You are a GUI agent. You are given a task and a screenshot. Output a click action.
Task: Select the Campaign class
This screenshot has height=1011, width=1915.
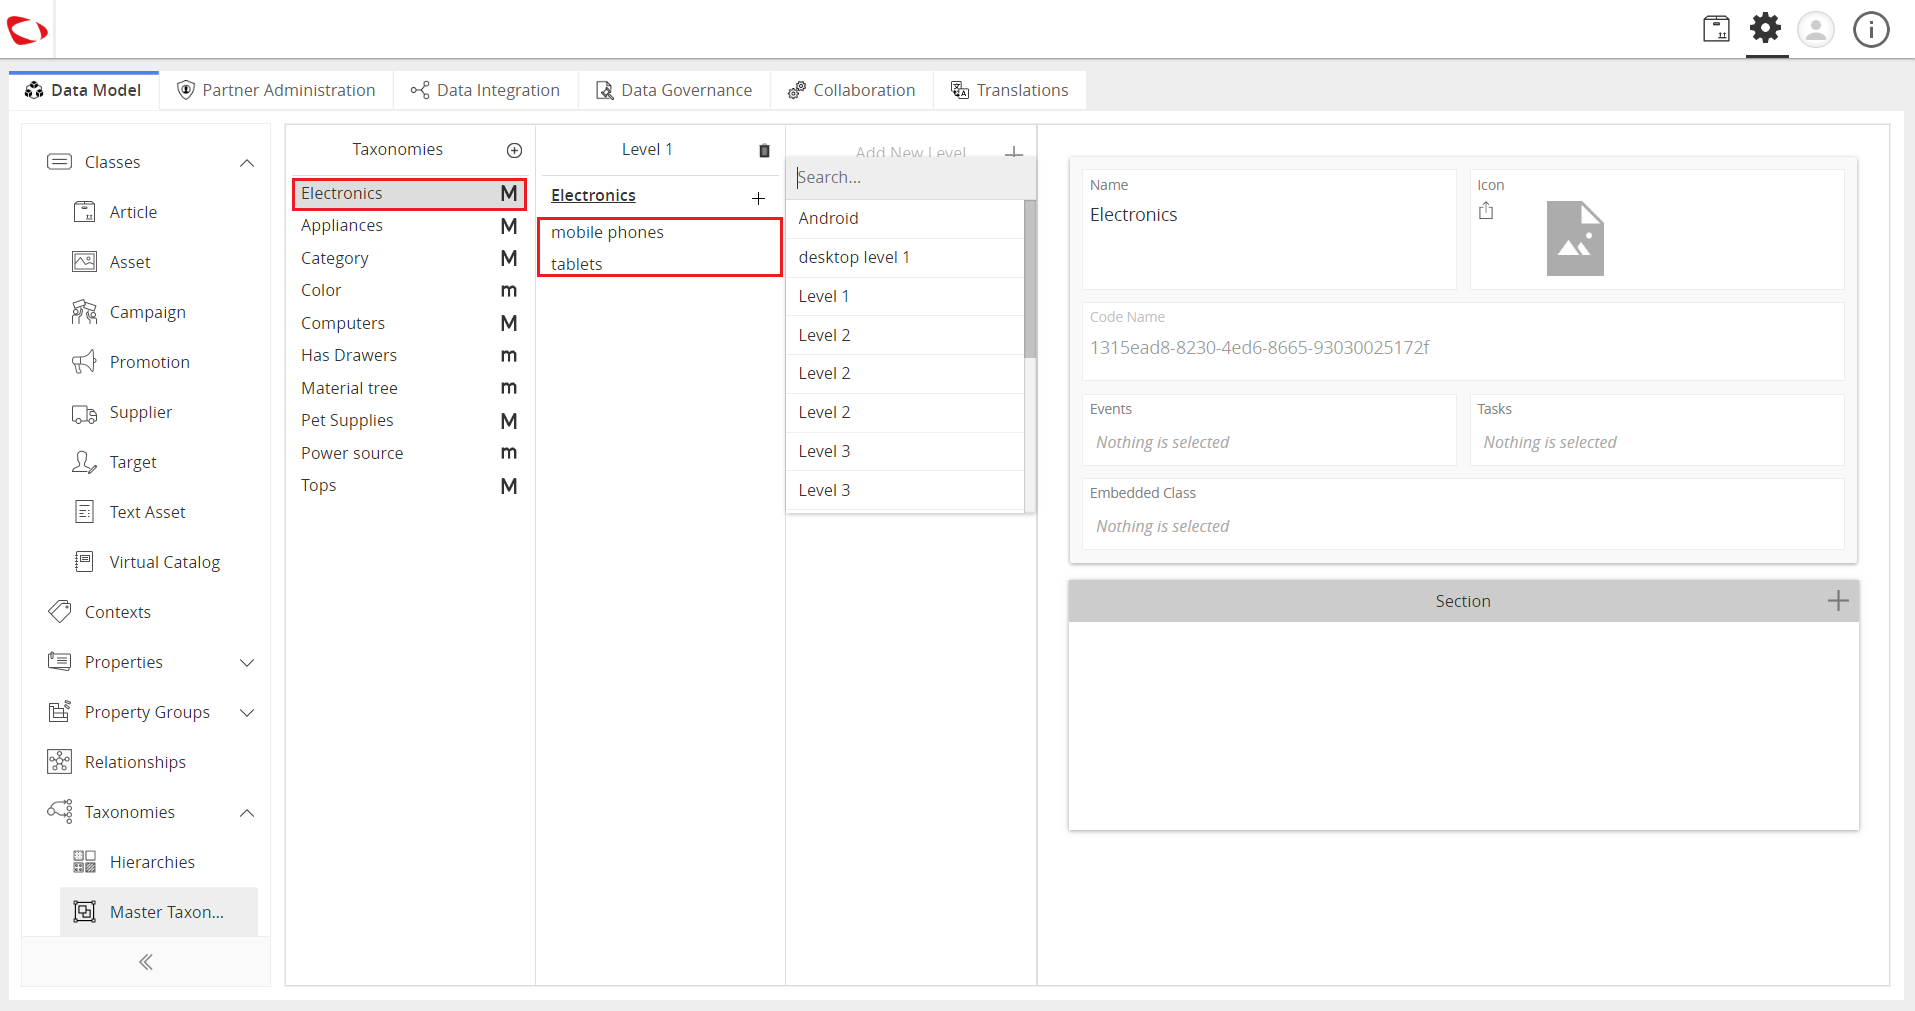tap(147, 312)
